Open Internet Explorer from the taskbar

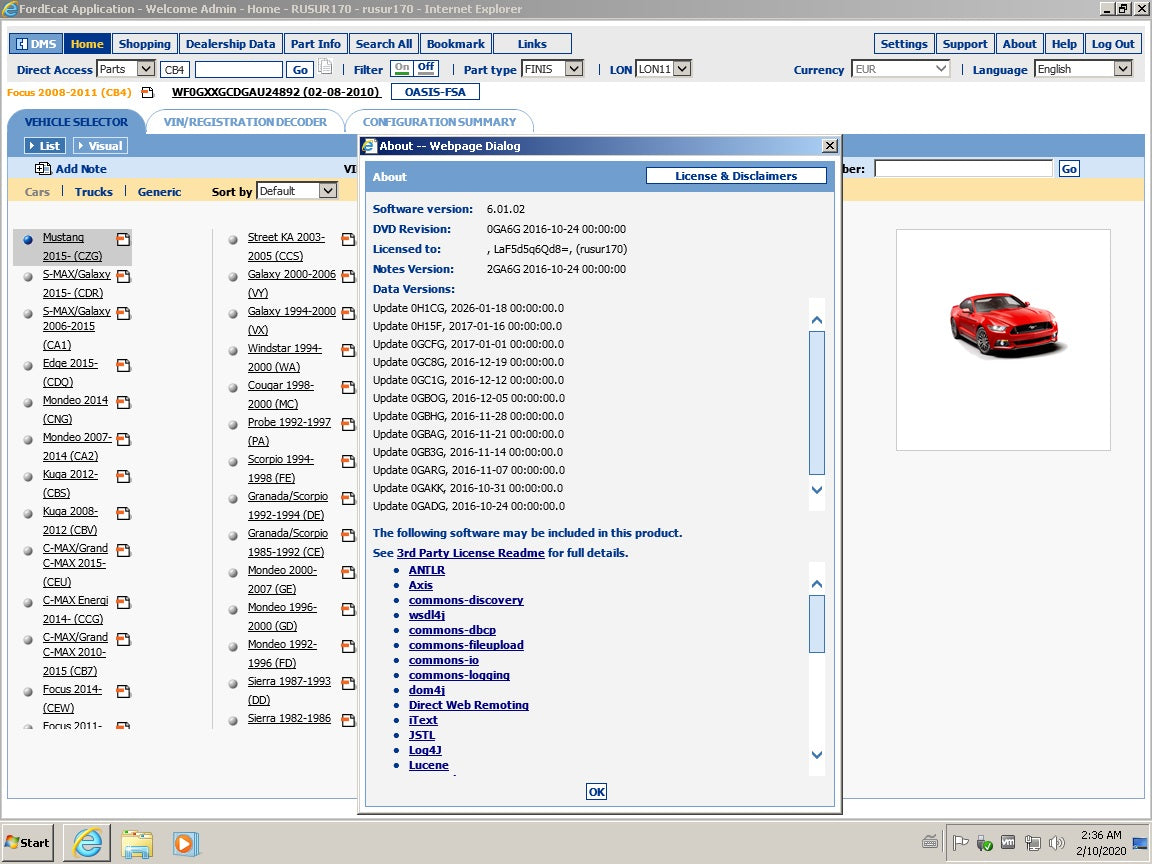(86, 842)
